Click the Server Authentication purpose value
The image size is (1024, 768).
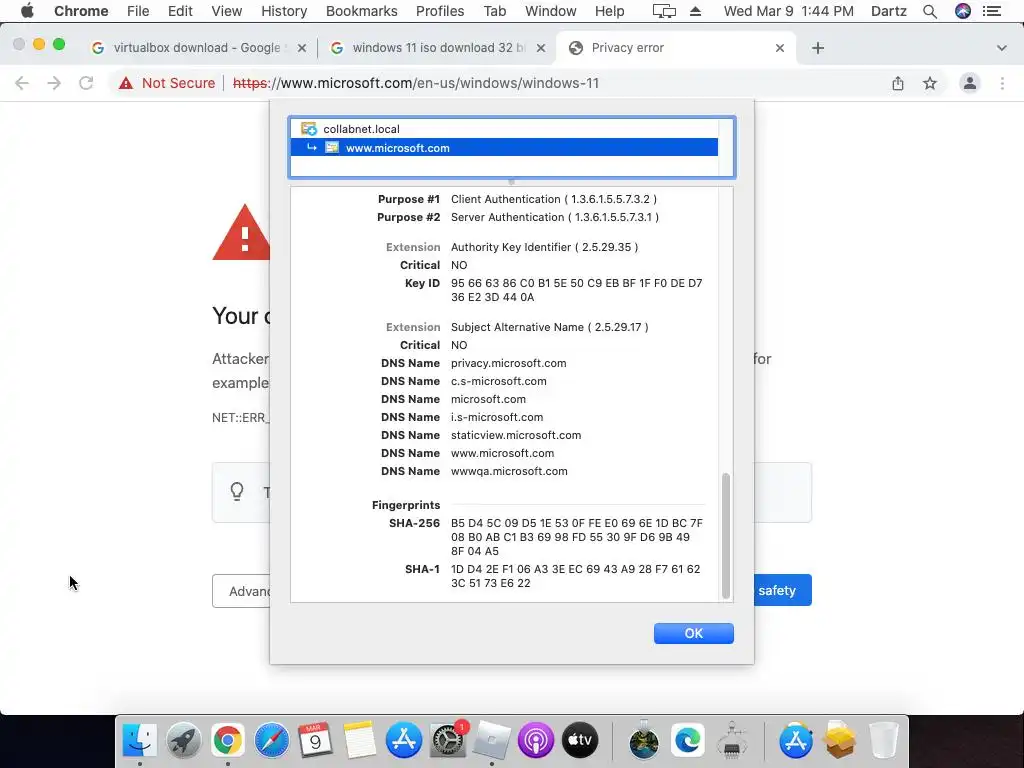coord(554,217)
